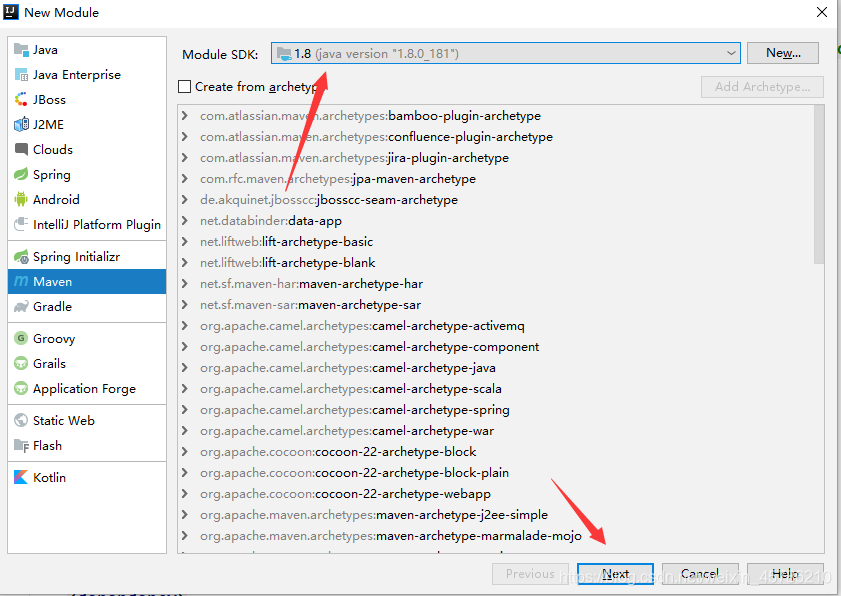Click the Previous button

[x=530, y=573]
